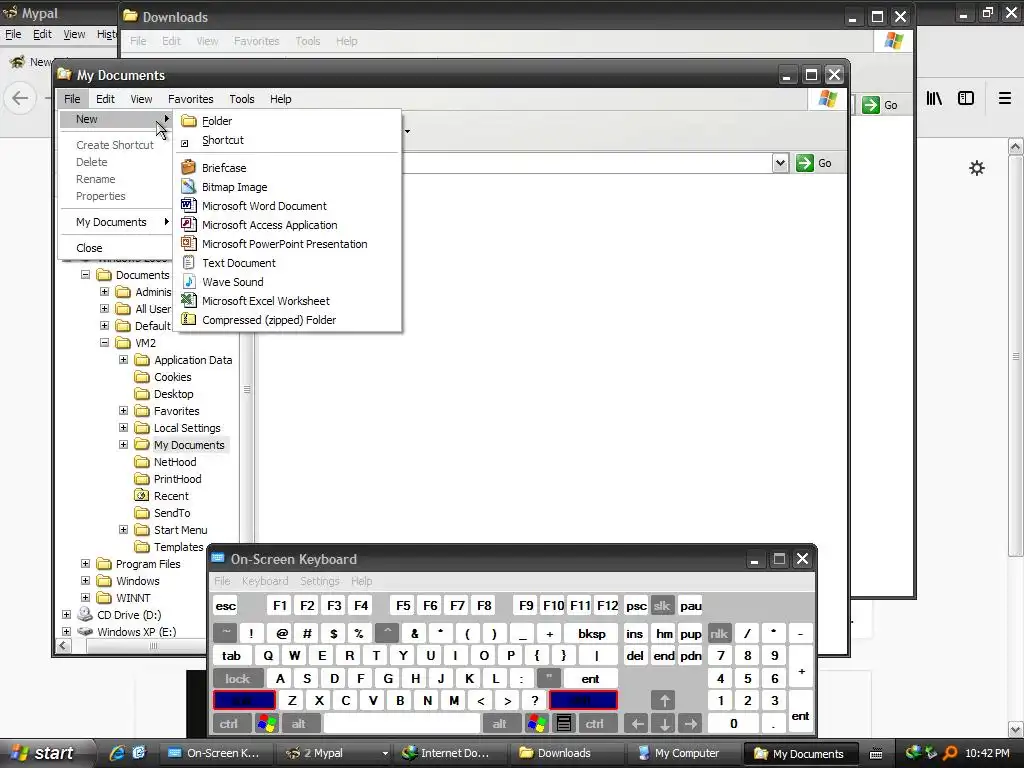The image size is (1024, 768).
Task: Select the SendTo folder in the tree
Action: (x=172, y=513)
